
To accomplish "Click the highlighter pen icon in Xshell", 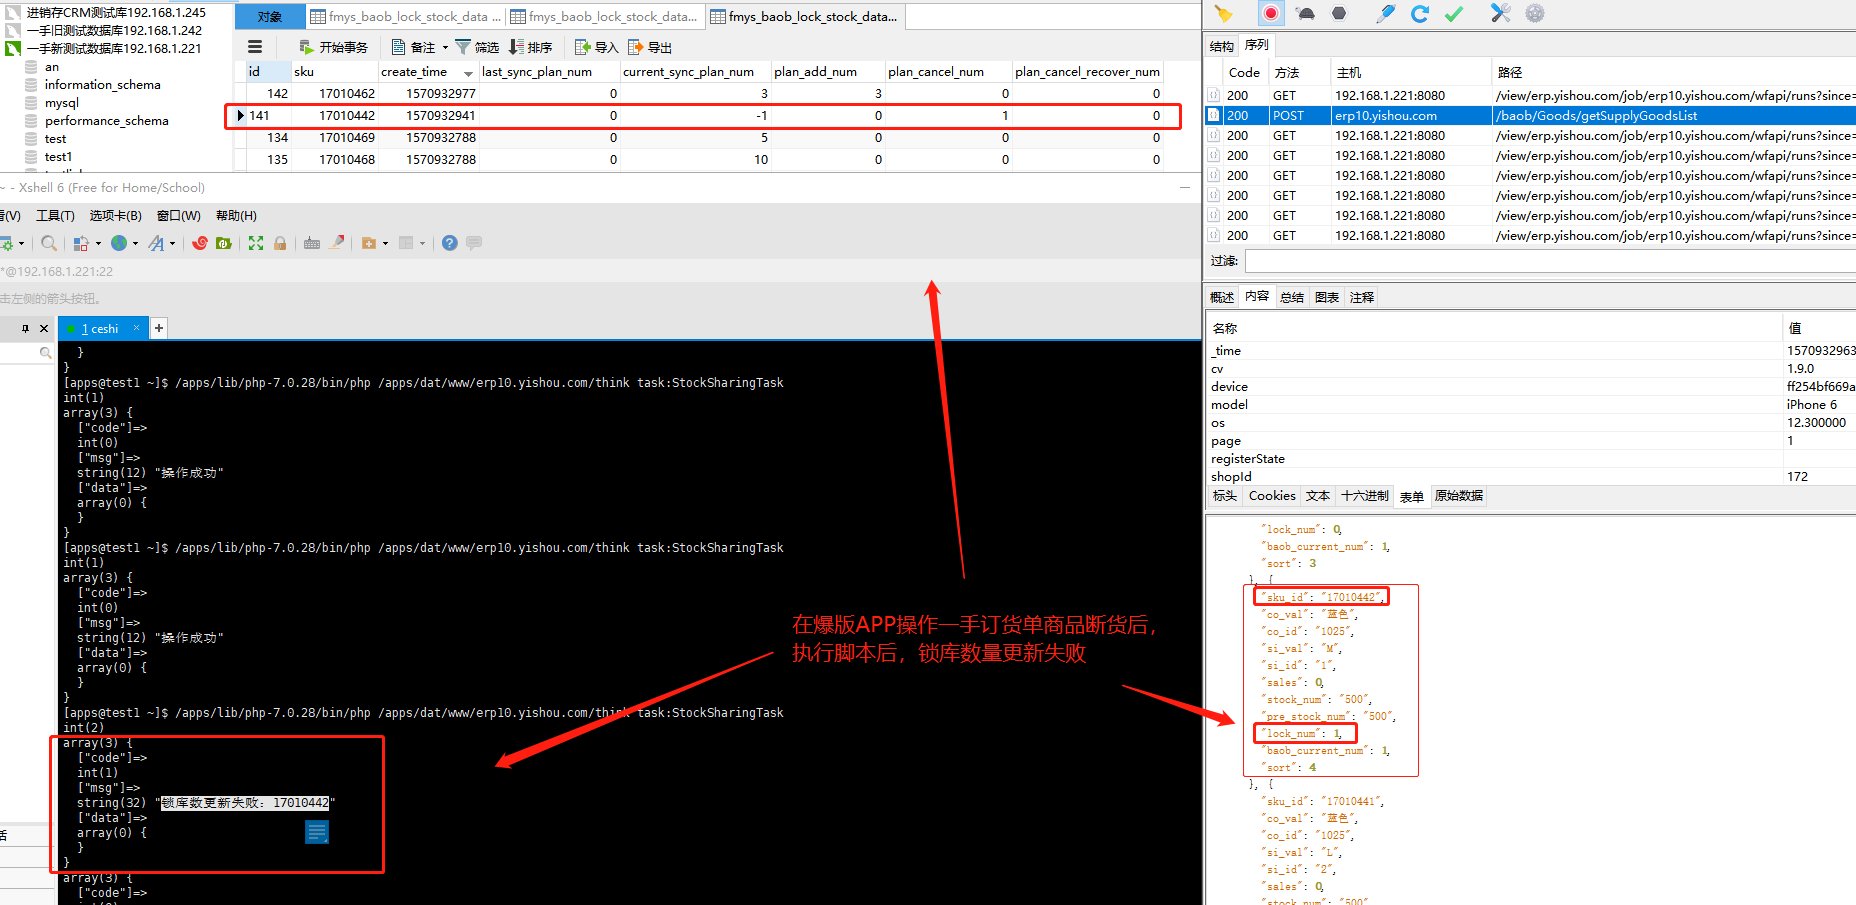I will pos(337,243).
